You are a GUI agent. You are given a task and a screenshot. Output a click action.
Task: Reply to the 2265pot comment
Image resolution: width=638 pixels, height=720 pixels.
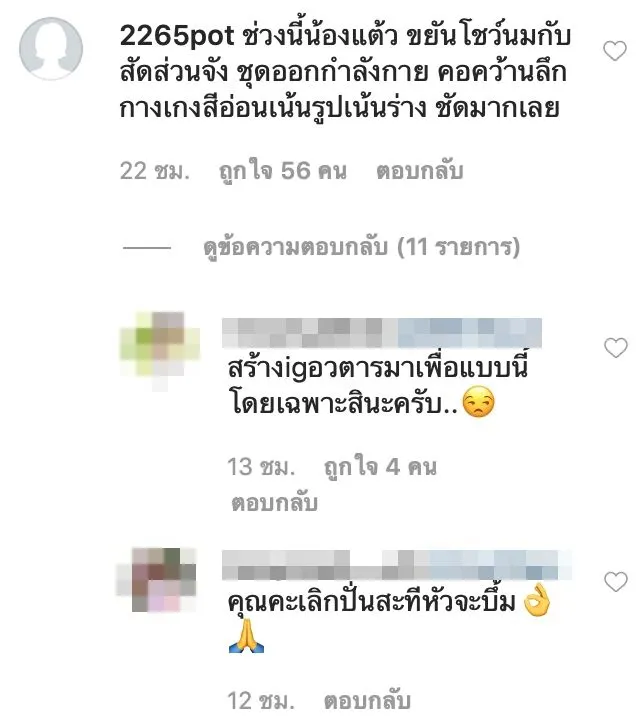(419, 171)
